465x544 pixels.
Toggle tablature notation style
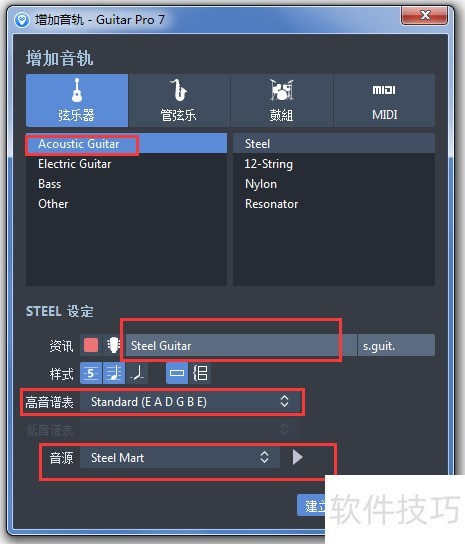click(x=91, y=373)
